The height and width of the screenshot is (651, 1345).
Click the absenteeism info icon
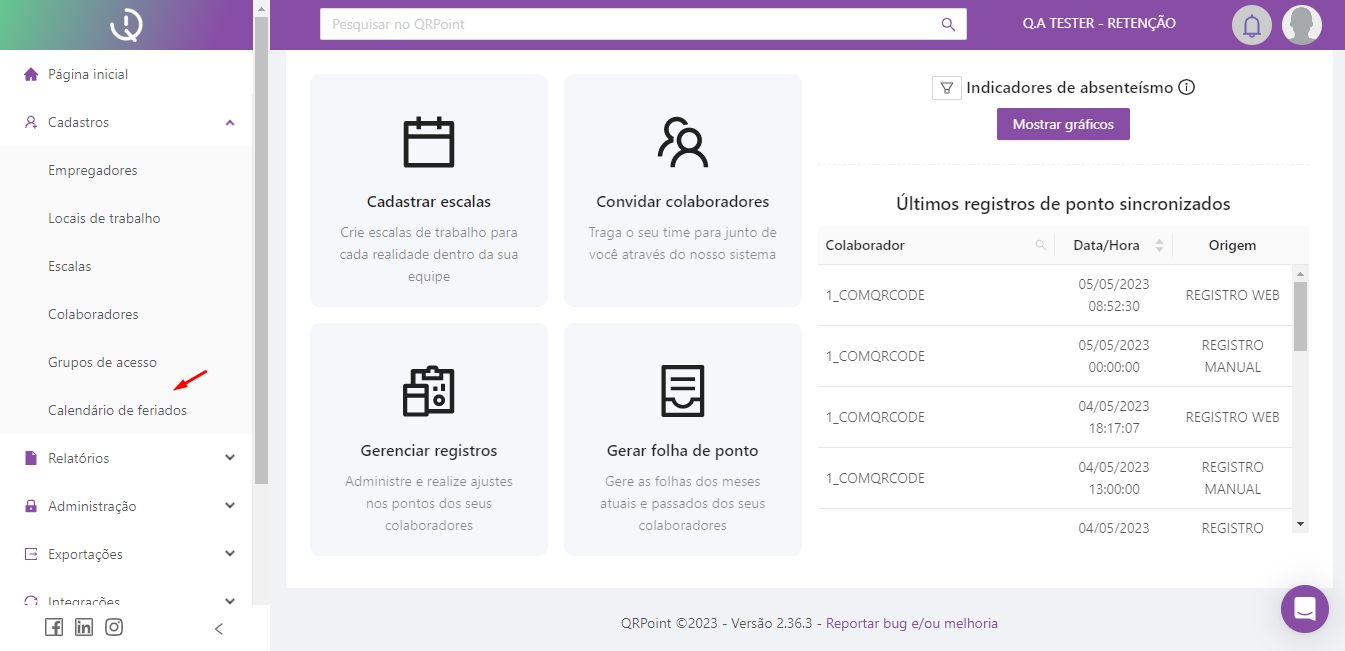point(1187,87)
